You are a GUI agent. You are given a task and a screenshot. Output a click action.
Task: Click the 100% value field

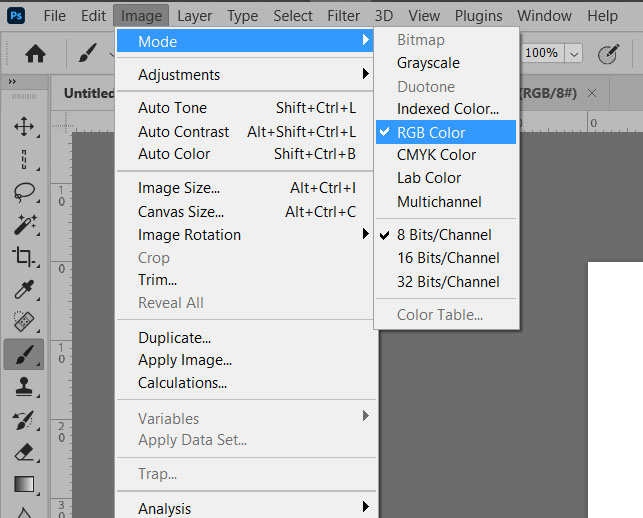[542, 53]
